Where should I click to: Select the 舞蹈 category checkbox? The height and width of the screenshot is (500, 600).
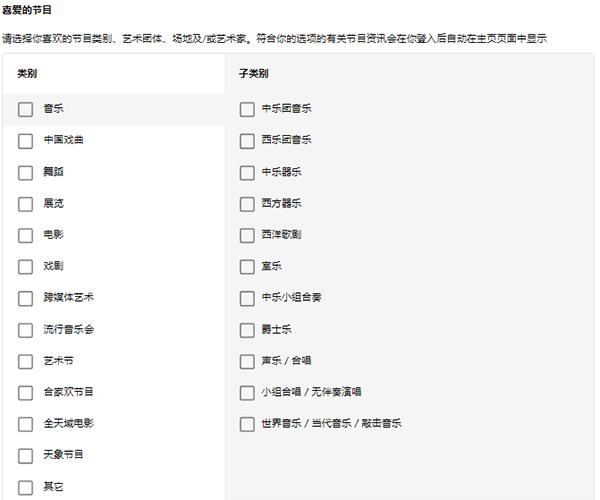[25, 172]
